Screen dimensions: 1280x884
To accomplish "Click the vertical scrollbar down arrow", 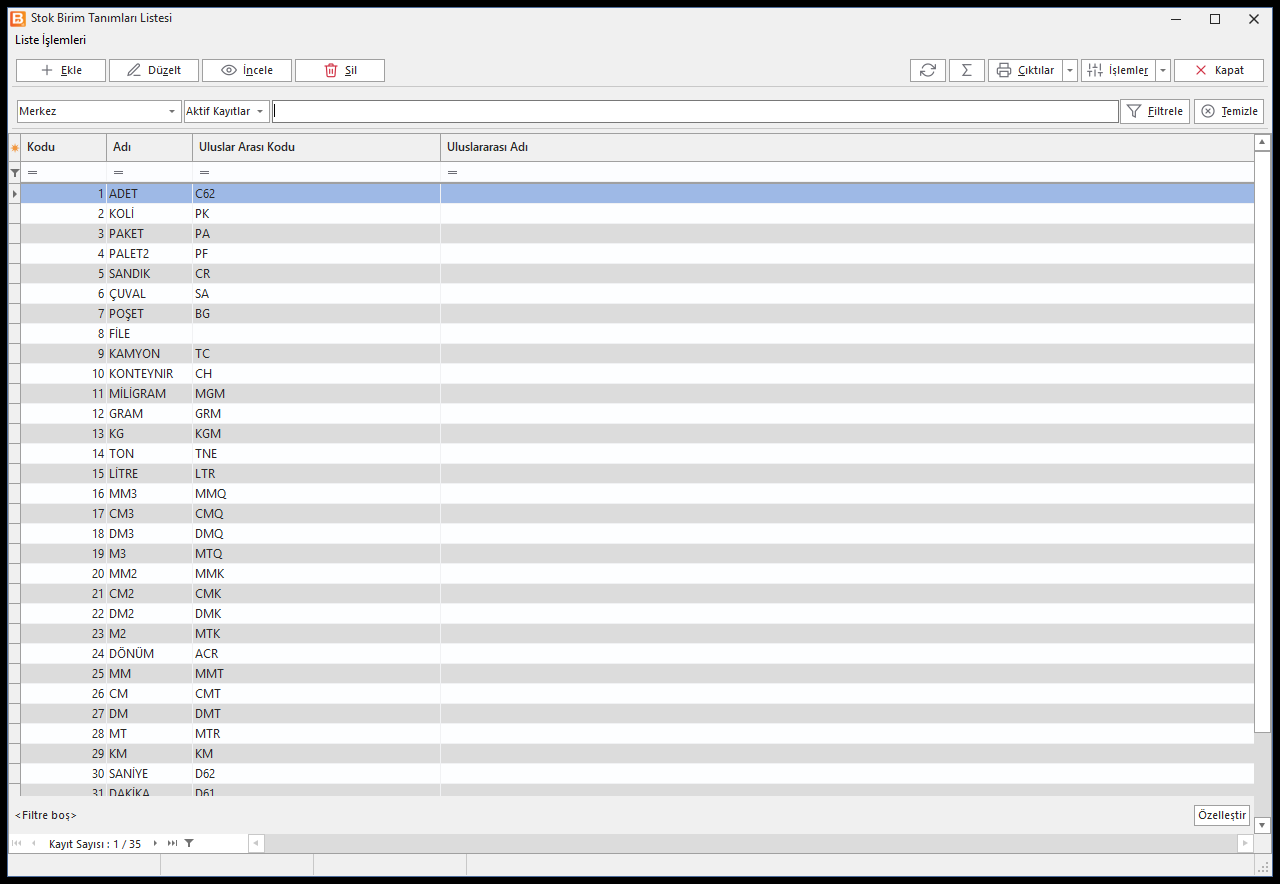I will (1262, 825).
